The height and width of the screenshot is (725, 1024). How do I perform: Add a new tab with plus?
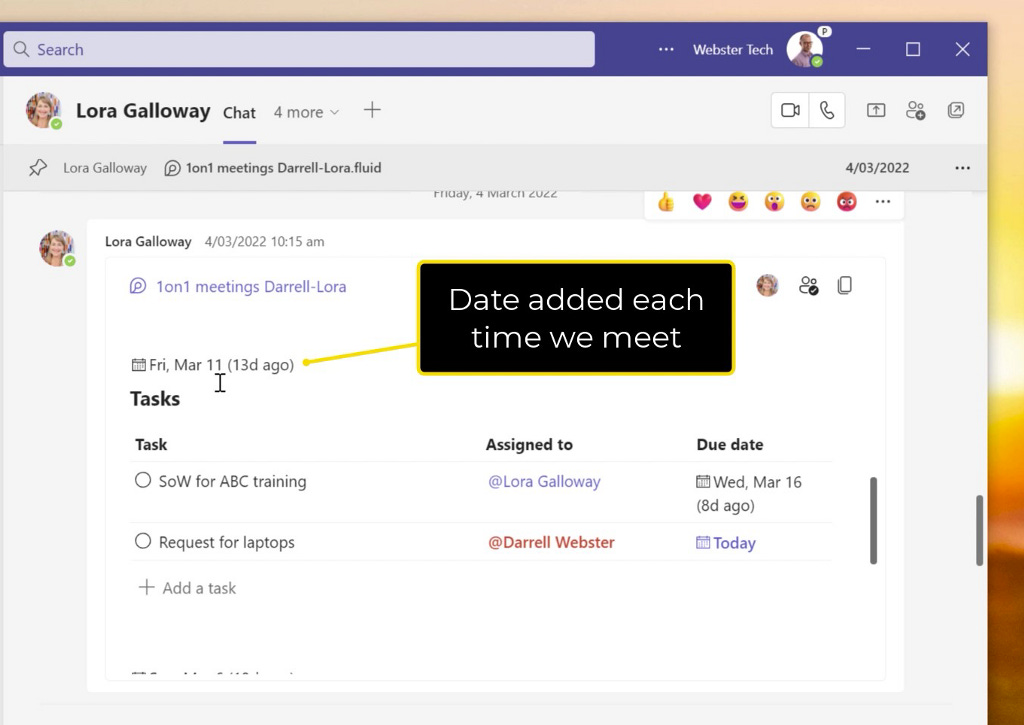coord(372,110)
